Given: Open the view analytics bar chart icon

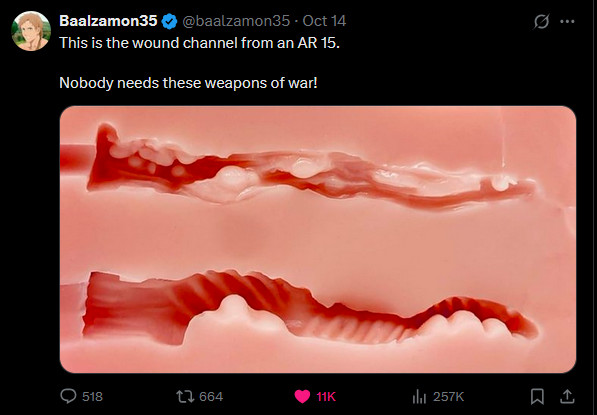Looking at the screenshot, I should click(x=419, y=397).
